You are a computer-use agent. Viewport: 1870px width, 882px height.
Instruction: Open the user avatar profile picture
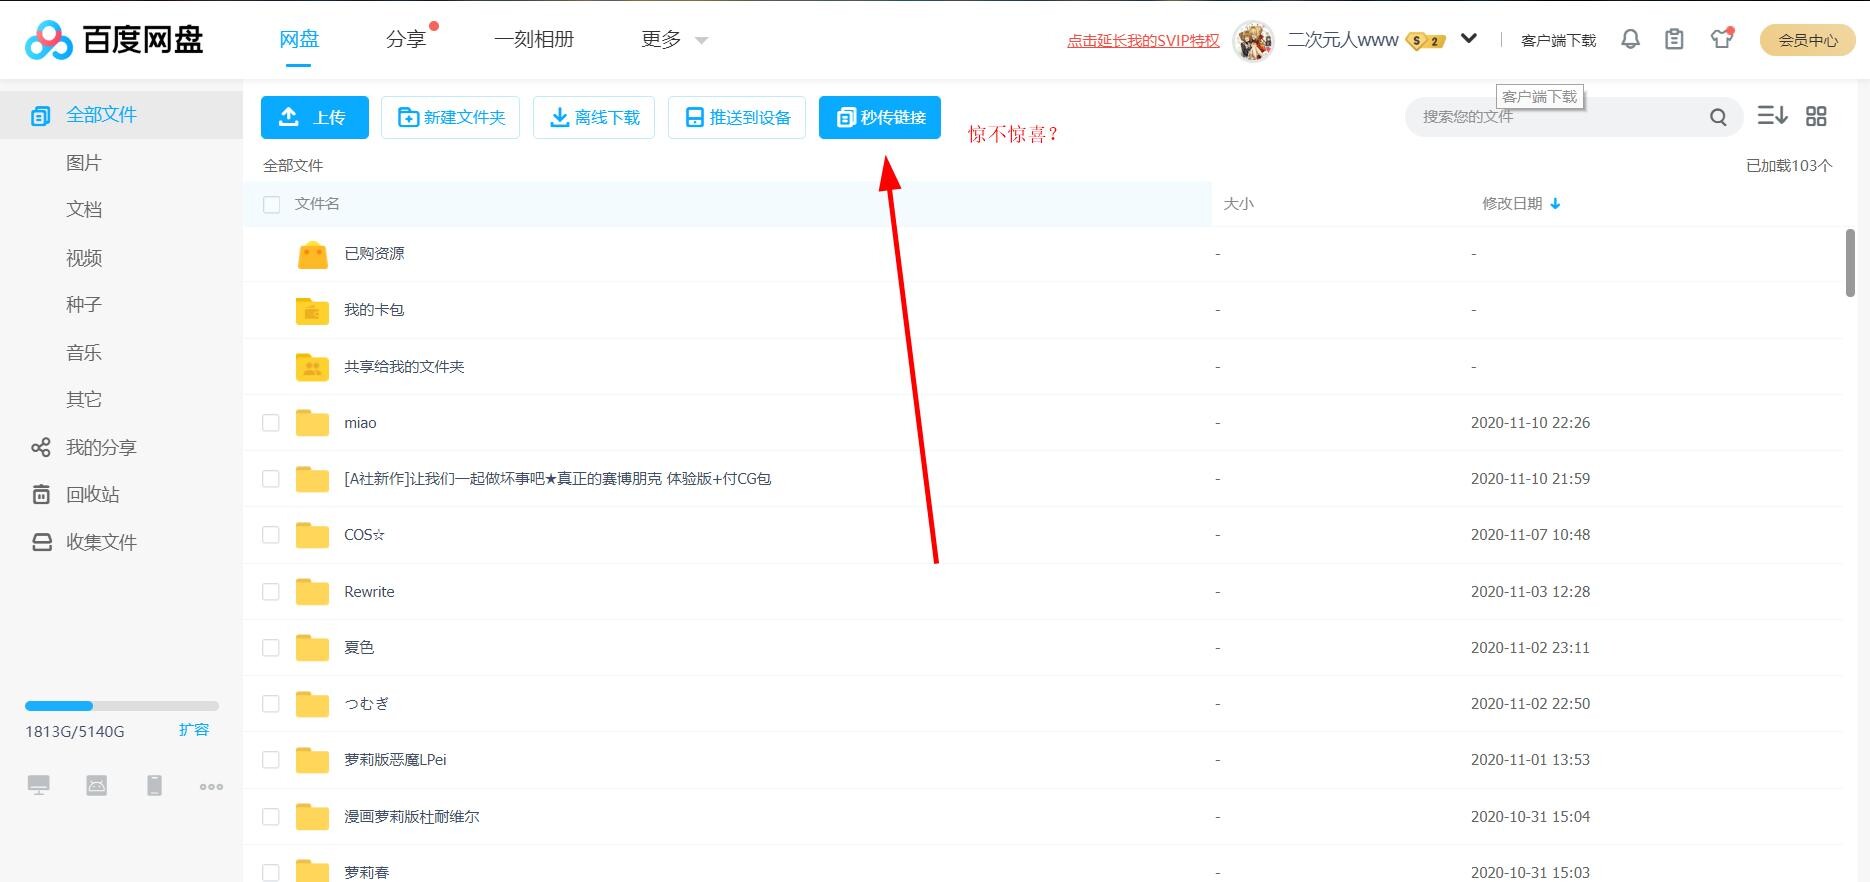click(x=1254, y=41)
